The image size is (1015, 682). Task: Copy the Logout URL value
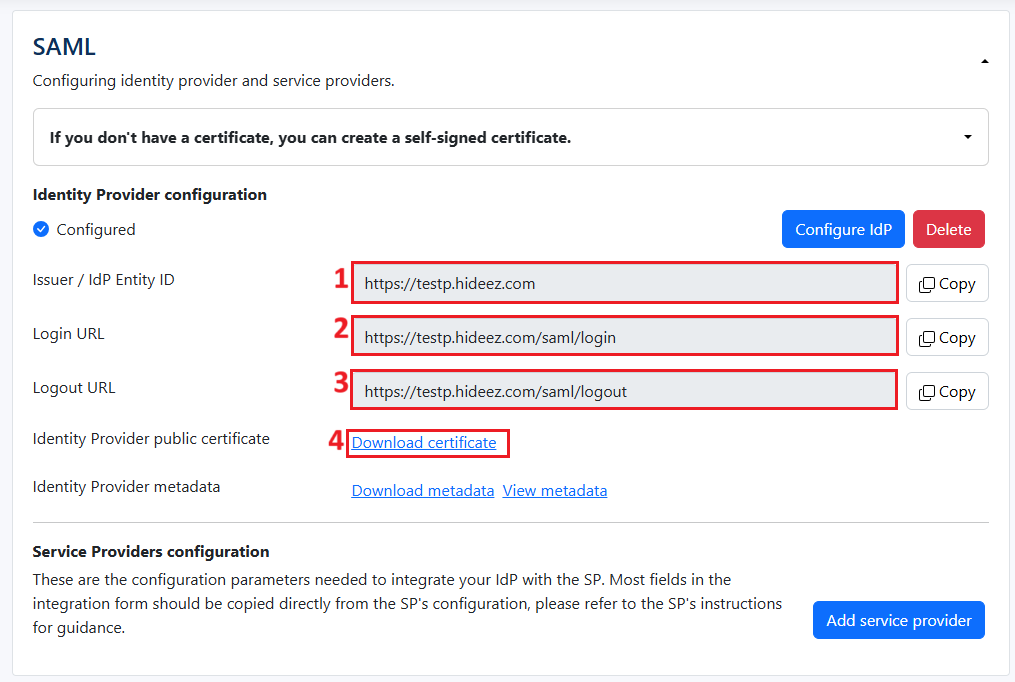click(x=946, y=392)
